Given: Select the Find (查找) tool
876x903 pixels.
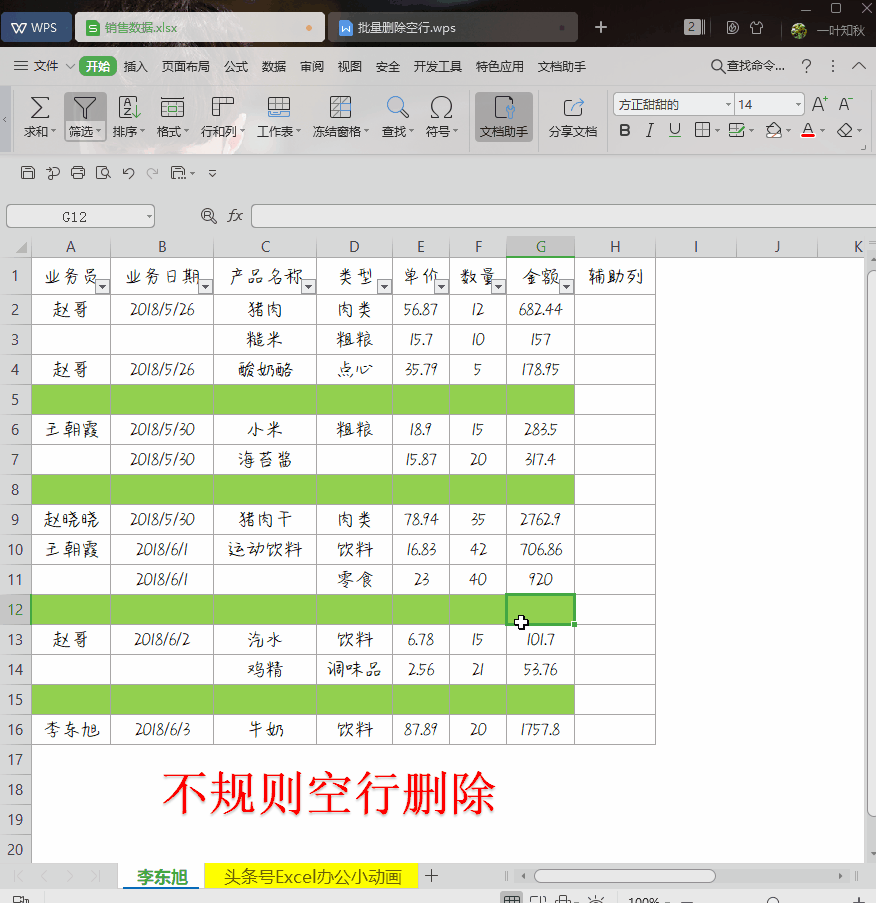Looking at the screenshot, I should coord(397,115).
